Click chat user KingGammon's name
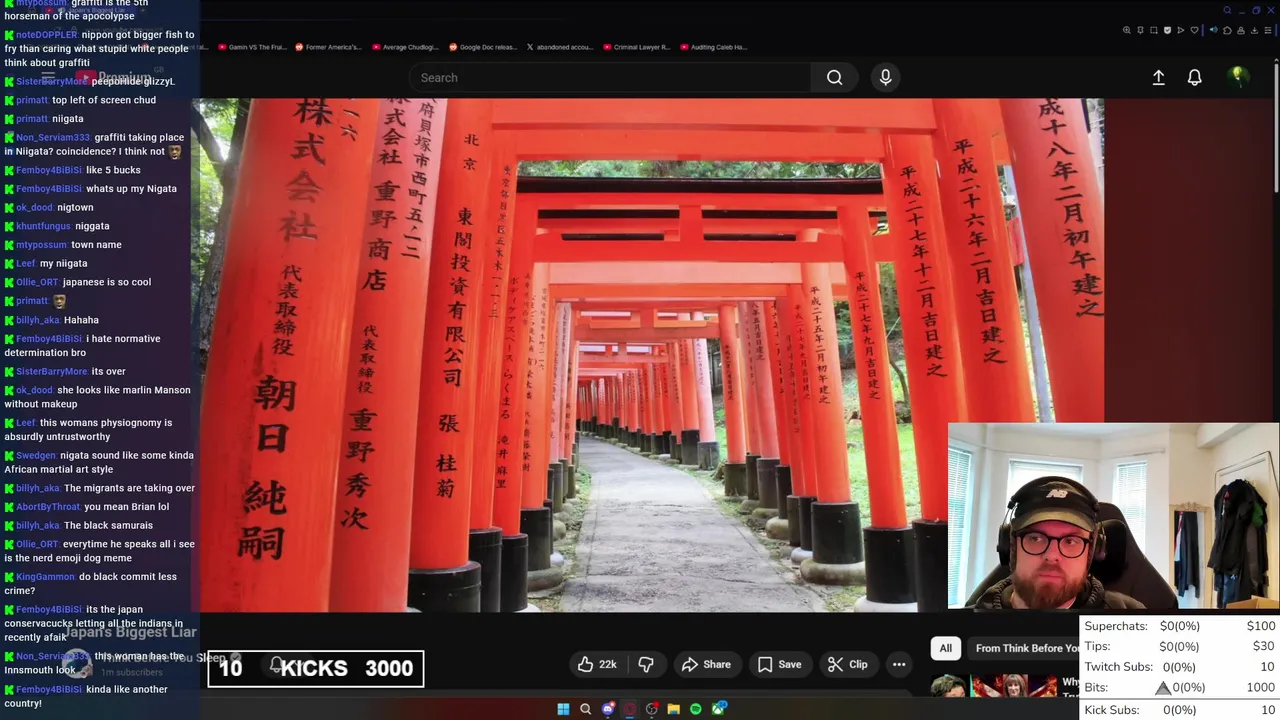This screenshot has width=1280, height=720. (x=45, y=577)
